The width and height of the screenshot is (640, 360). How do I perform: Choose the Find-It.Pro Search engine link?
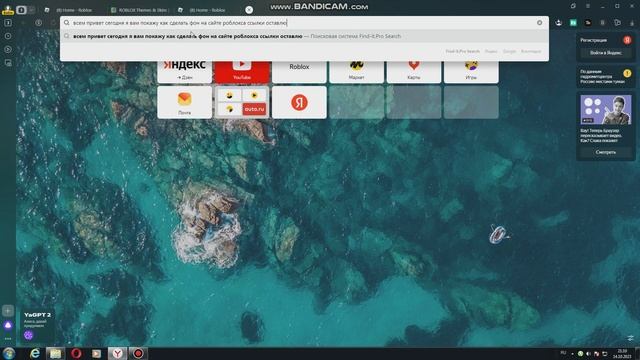462,51
